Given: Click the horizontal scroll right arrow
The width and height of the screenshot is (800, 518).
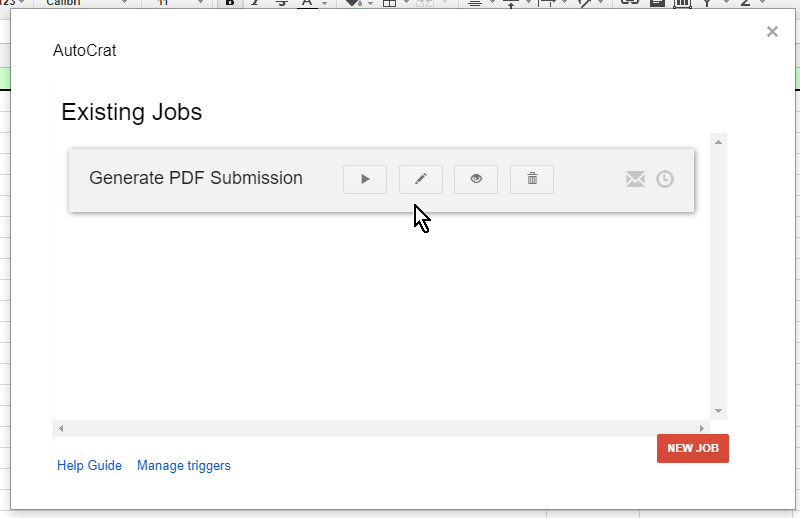Looking at the screenshot, I should [x=702, y=428].
